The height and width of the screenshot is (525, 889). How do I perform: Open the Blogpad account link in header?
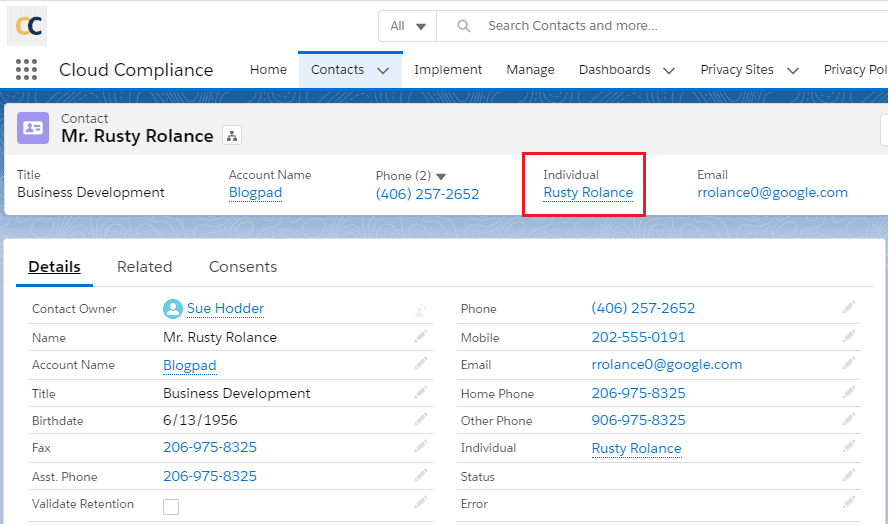[255, 193]
